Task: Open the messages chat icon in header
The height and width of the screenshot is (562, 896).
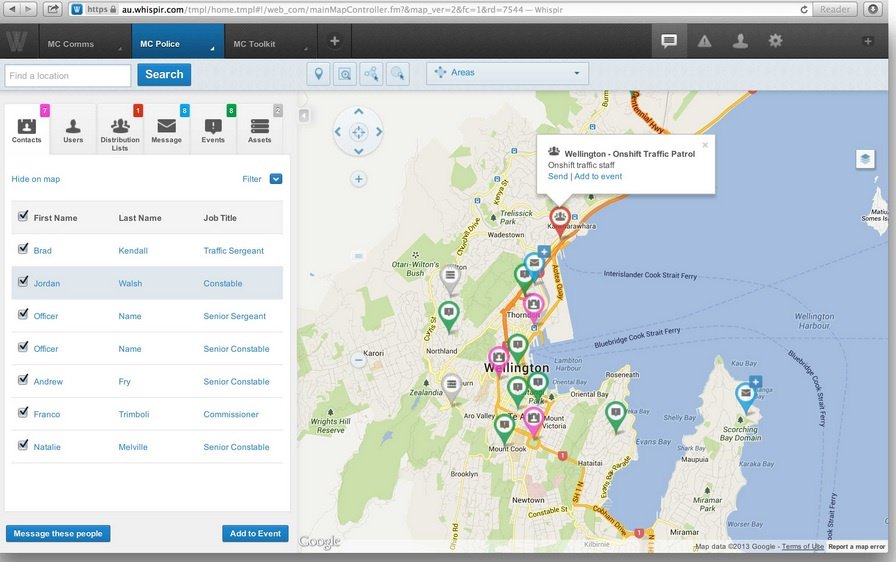Action: coord(669,41)
